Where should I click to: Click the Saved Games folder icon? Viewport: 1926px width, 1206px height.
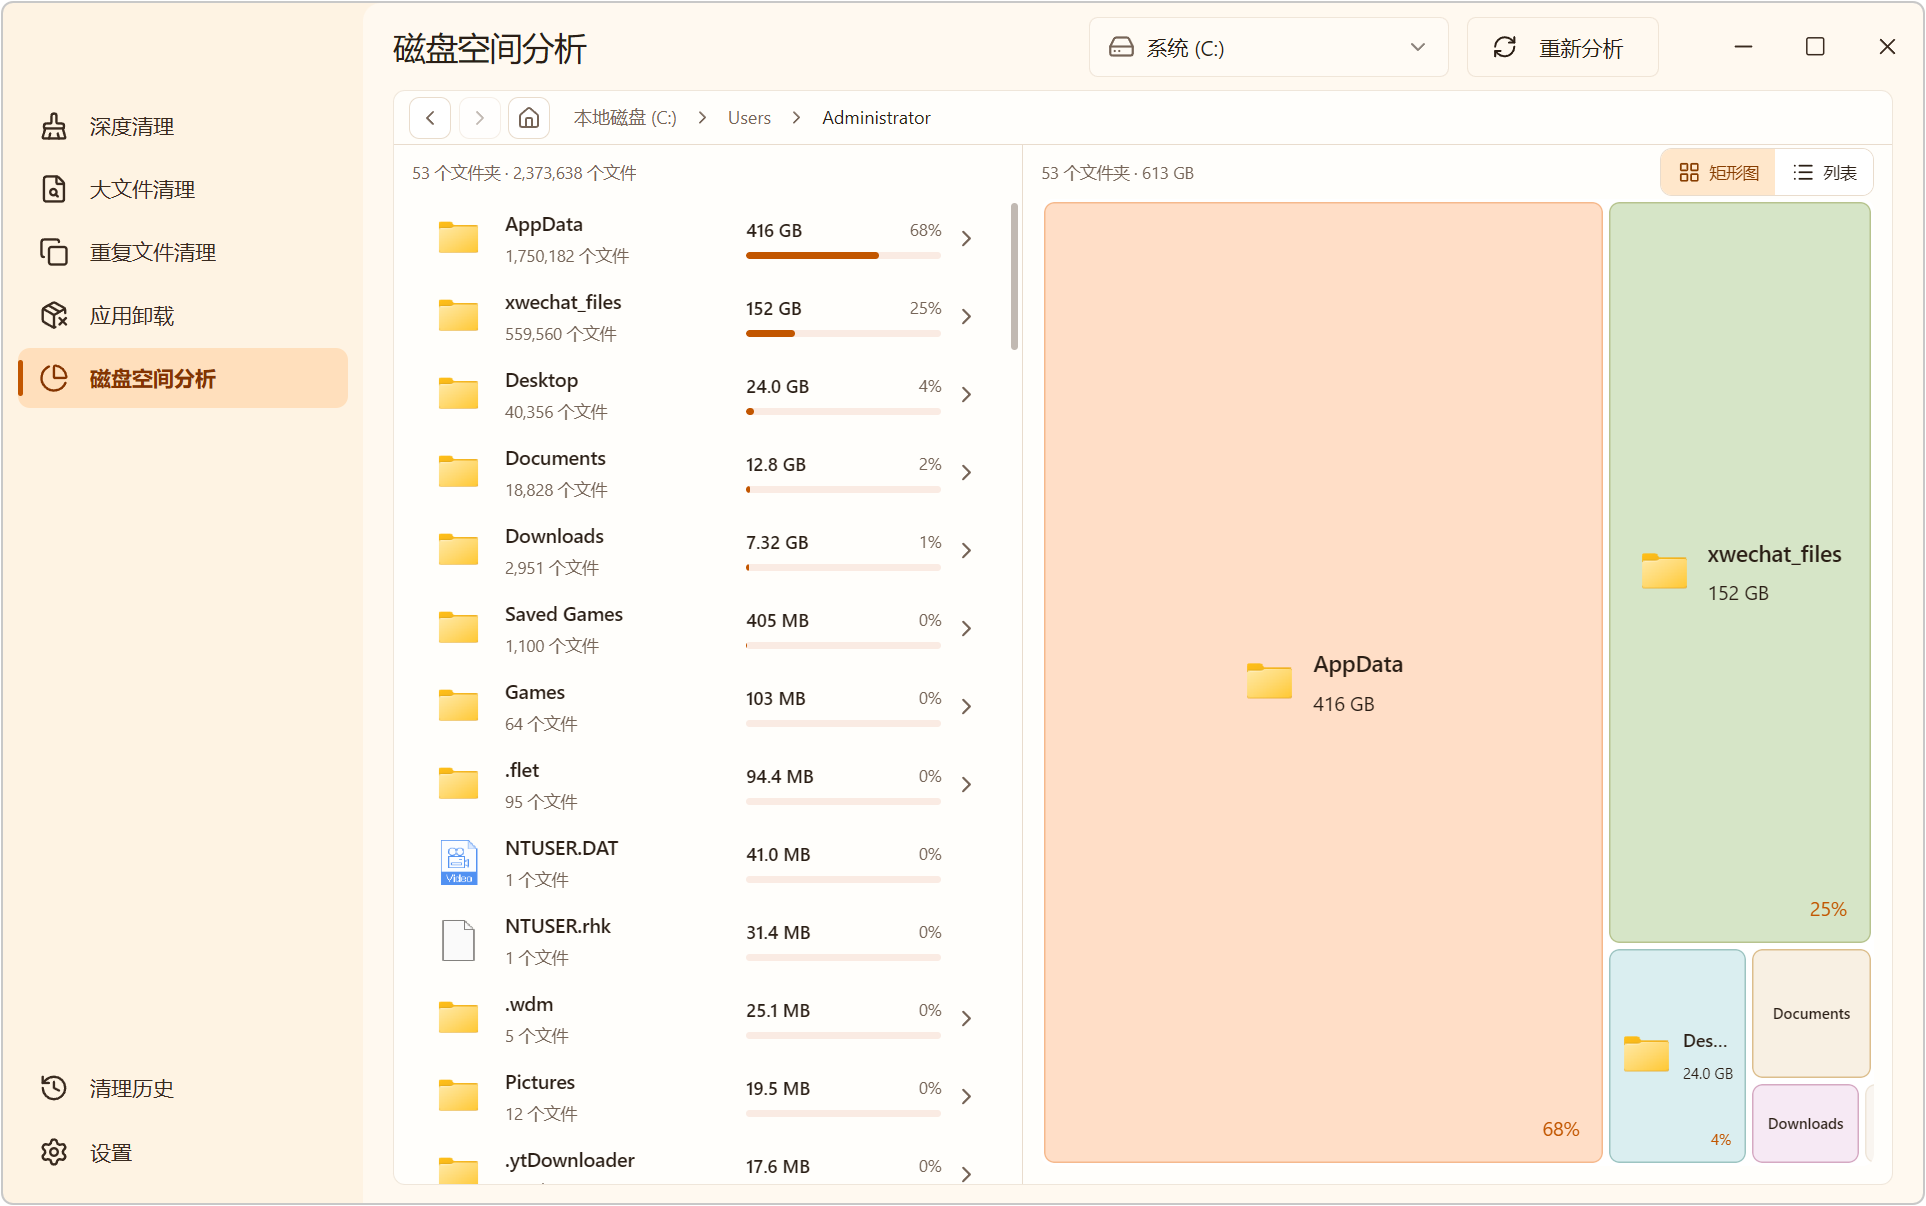(x=458, y=628)
